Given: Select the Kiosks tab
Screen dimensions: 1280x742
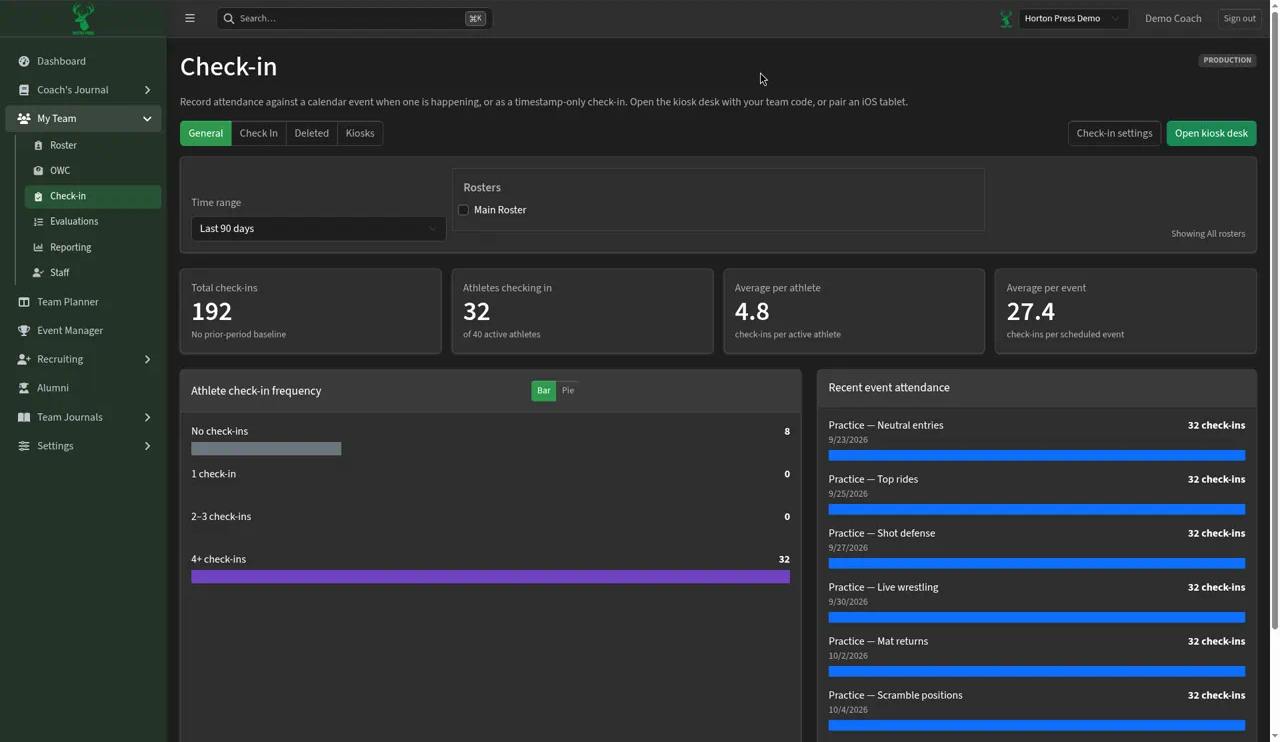Looking at the screenshot, I should pos(360,133).
